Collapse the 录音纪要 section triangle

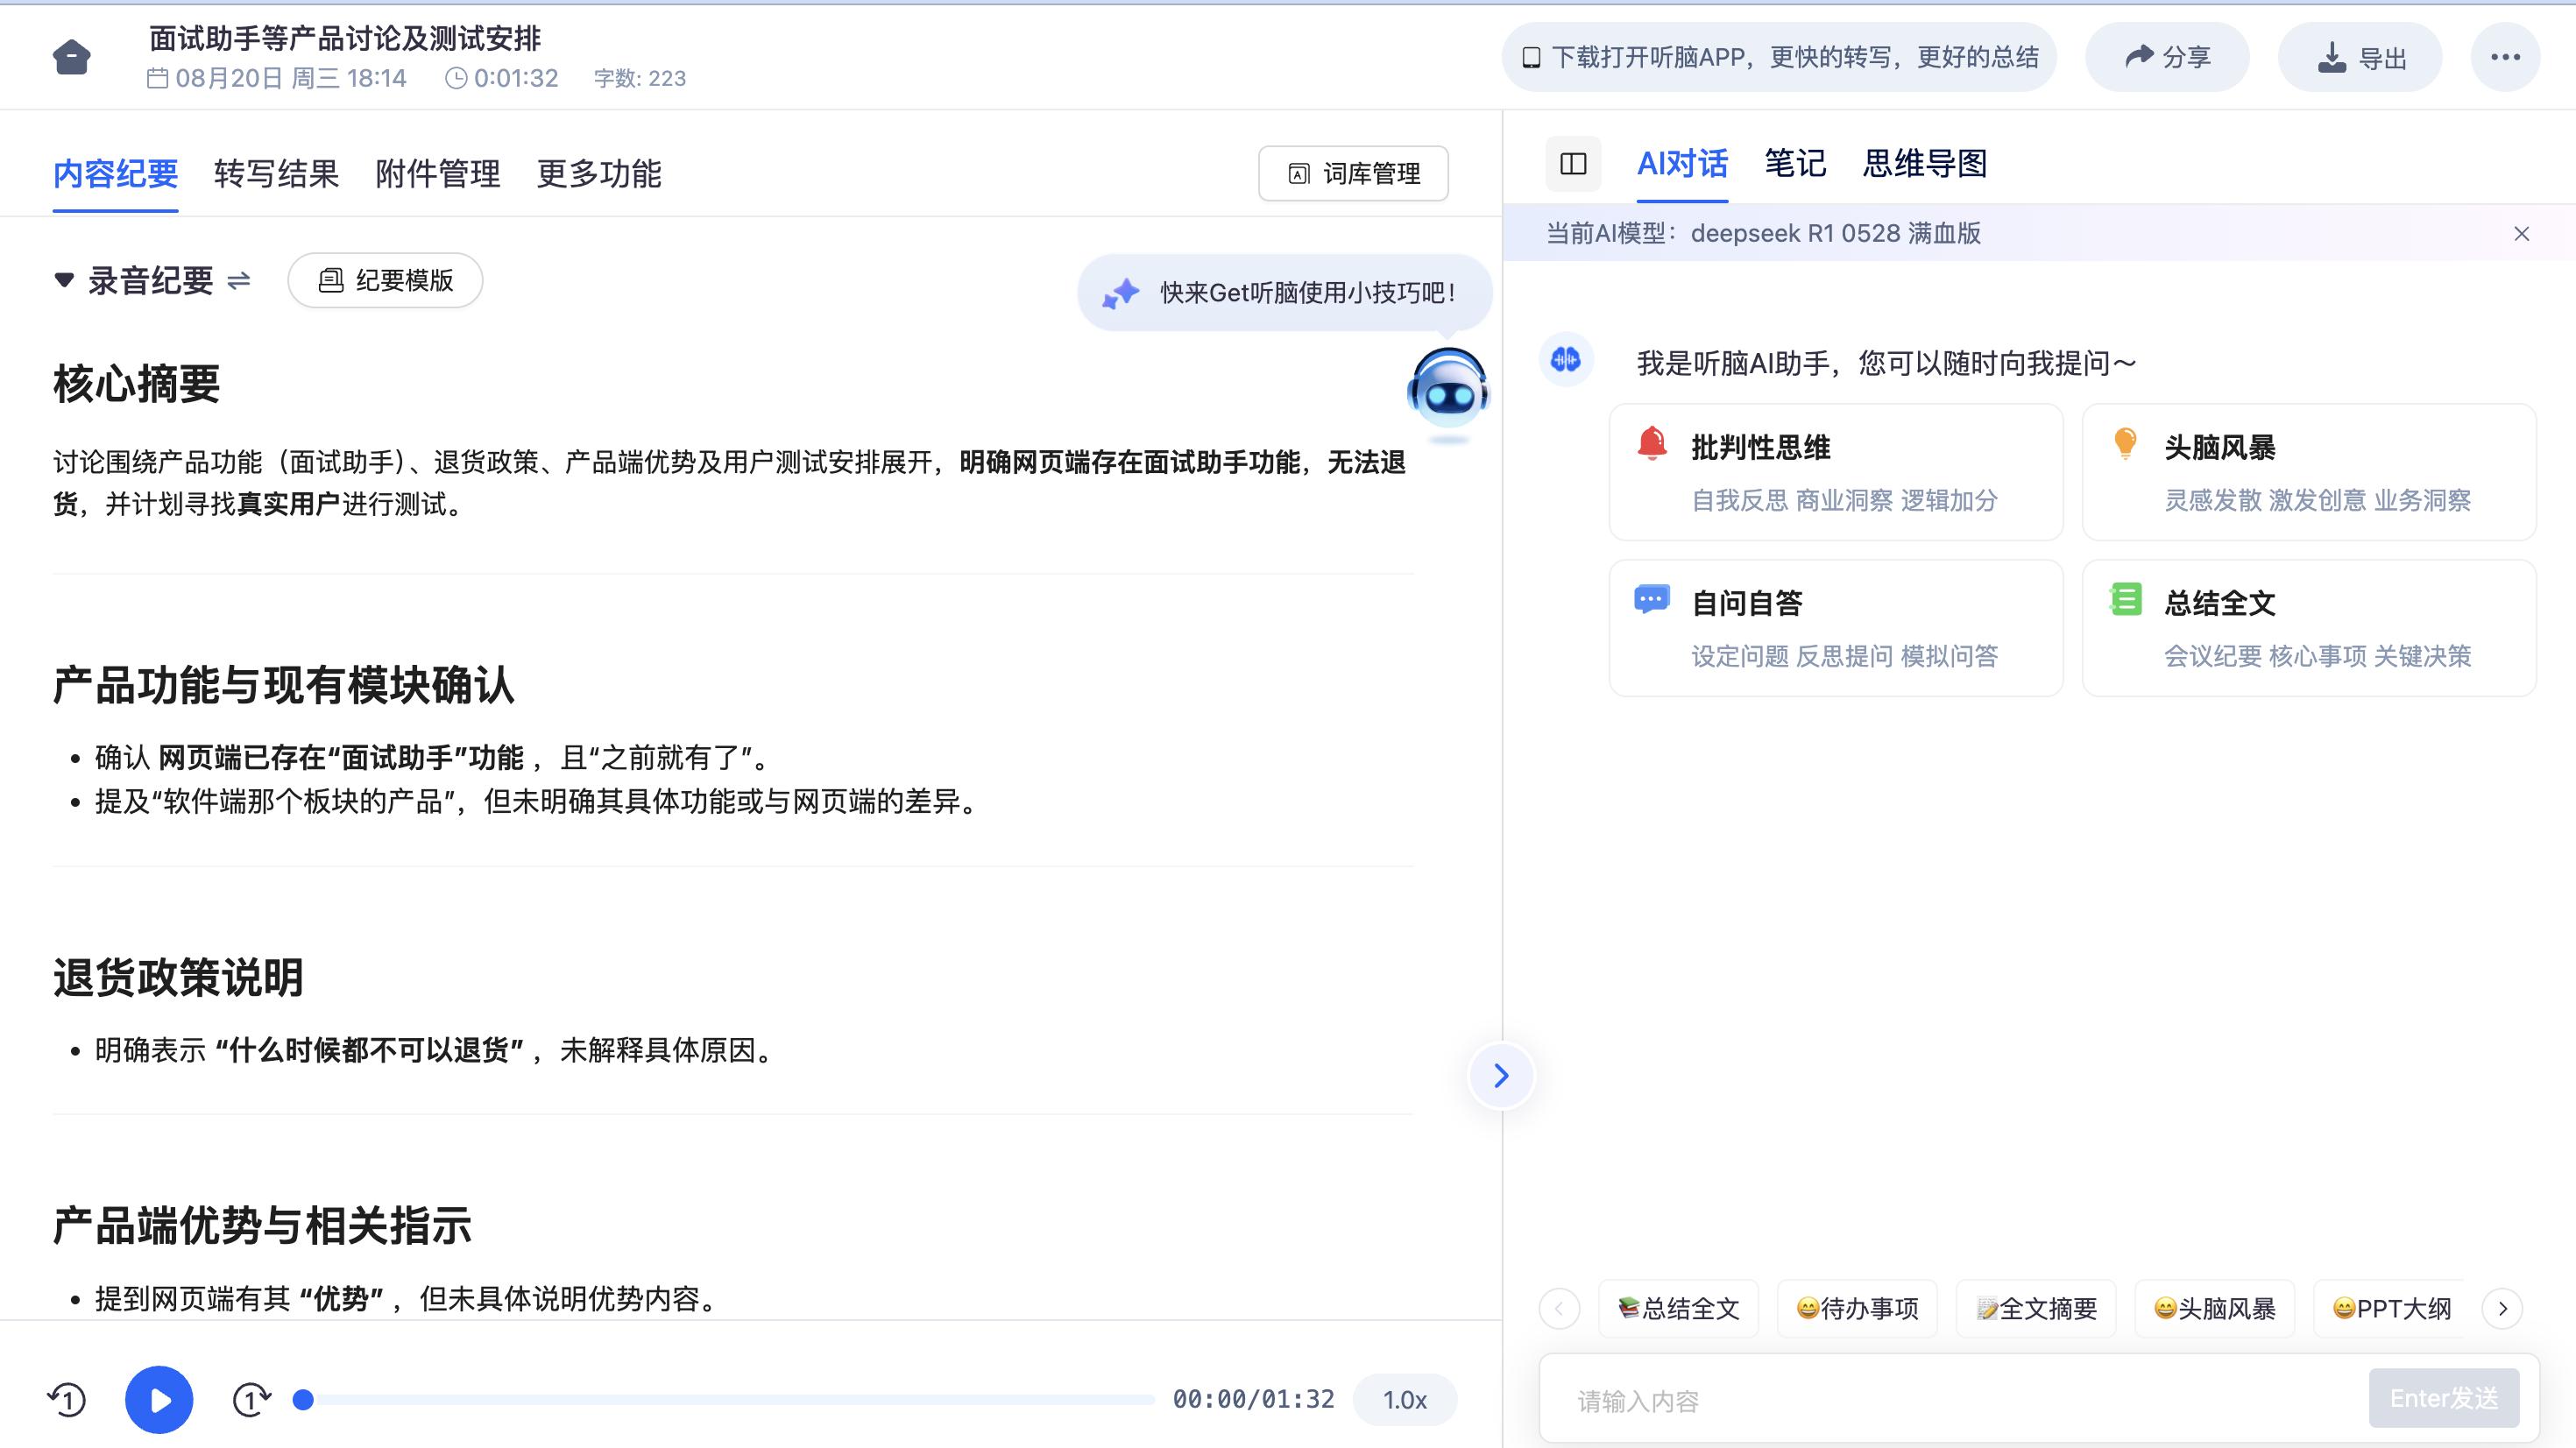pos(64,280)
